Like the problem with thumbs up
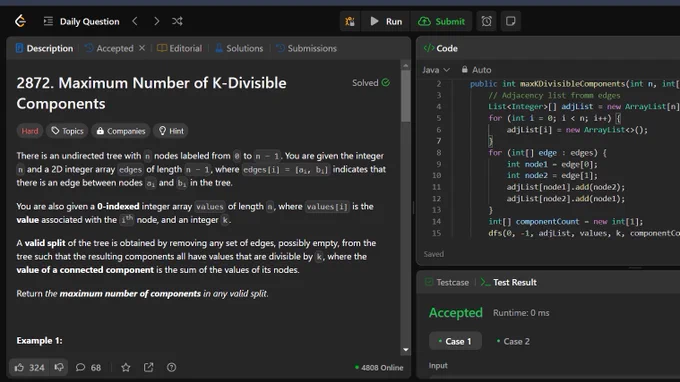680x382 pixels. coord(29,368)
